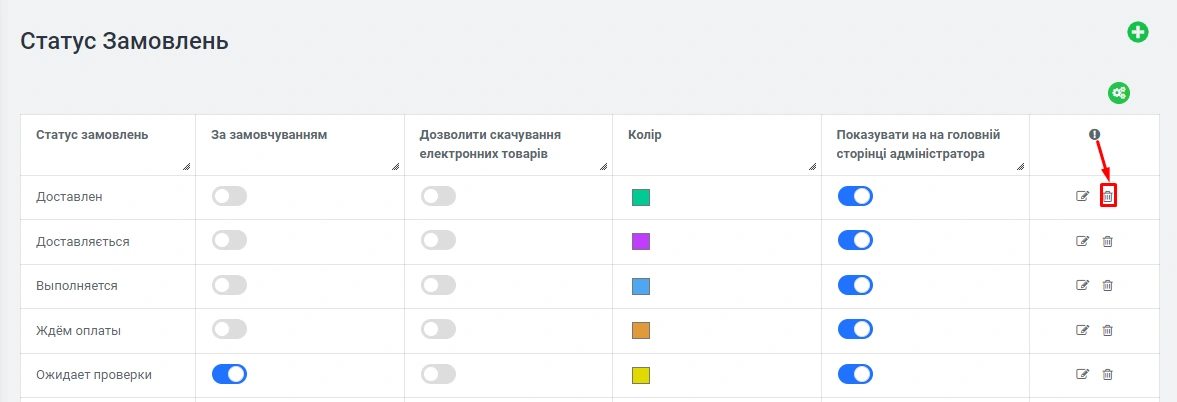Enable default toggle for Доставлен

coord(230,197)
